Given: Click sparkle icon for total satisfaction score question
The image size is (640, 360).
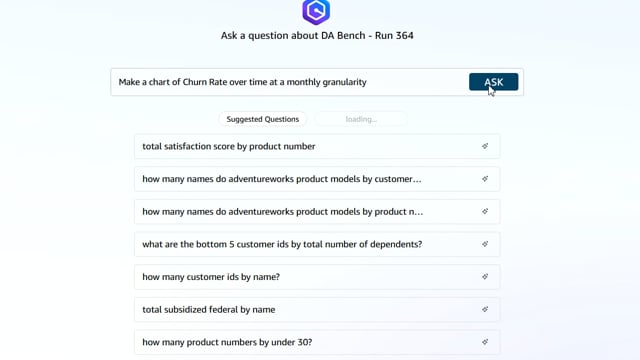Looking at the screenshot, I should [485, 146].
